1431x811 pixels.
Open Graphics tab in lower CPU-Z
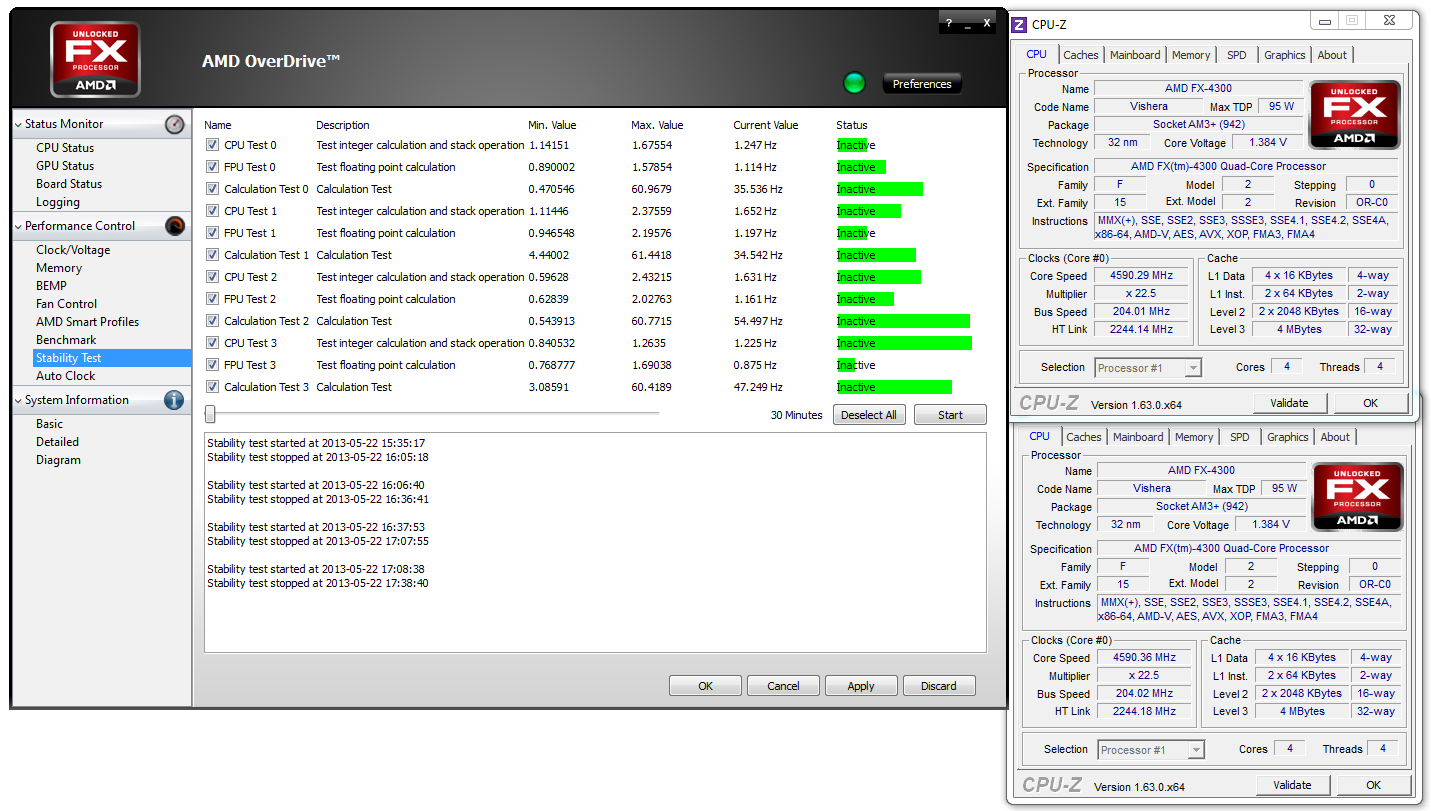1288,437
